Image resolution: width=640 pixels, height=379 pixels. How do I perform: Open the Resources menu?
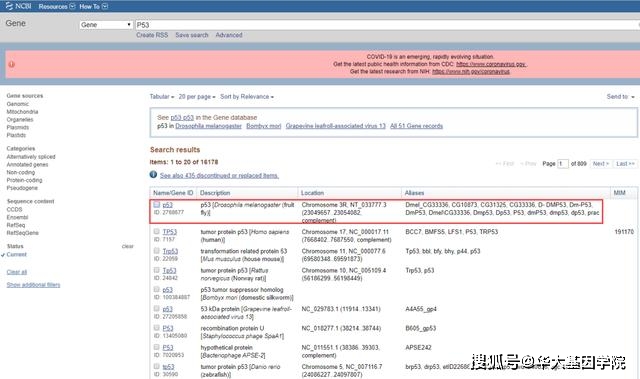tap(57, 6)
